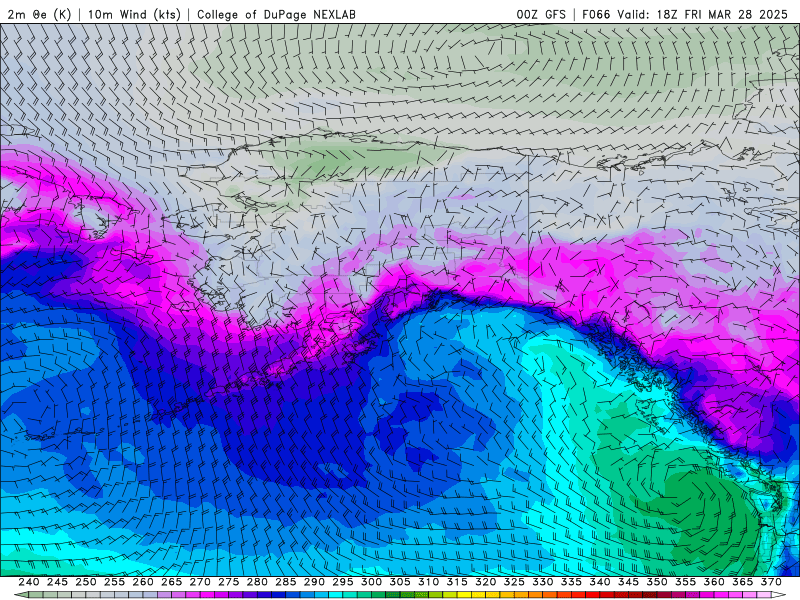Image resolution: width=800 pixels, height=600 pixels.
Task: Click the 355 value on the color scale
Action: (686, 582)
